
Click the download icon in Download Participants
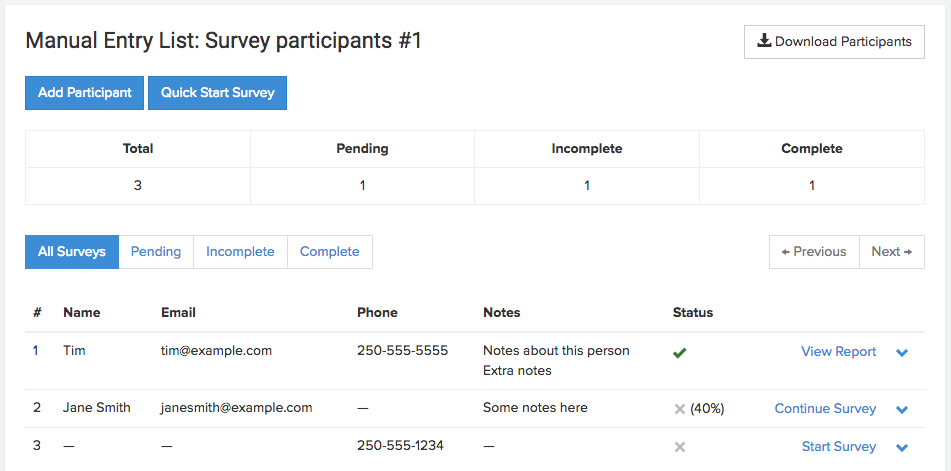(x=764, y=41)
